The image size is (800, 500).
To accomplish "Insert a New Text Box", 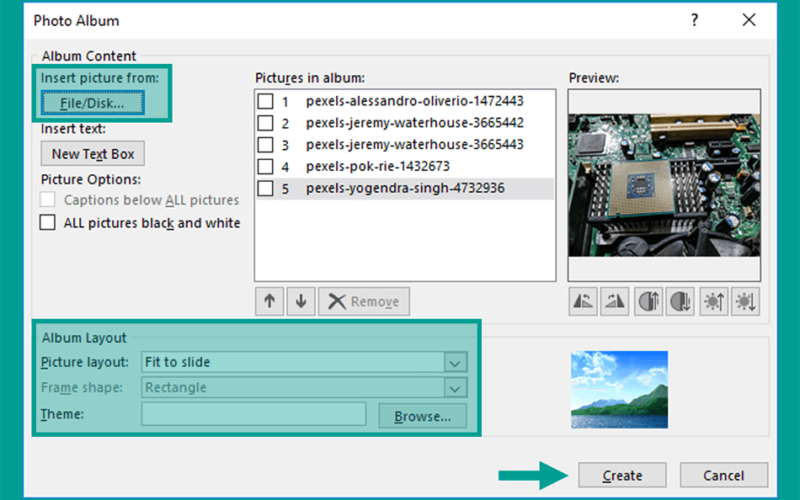I will 93,154.
